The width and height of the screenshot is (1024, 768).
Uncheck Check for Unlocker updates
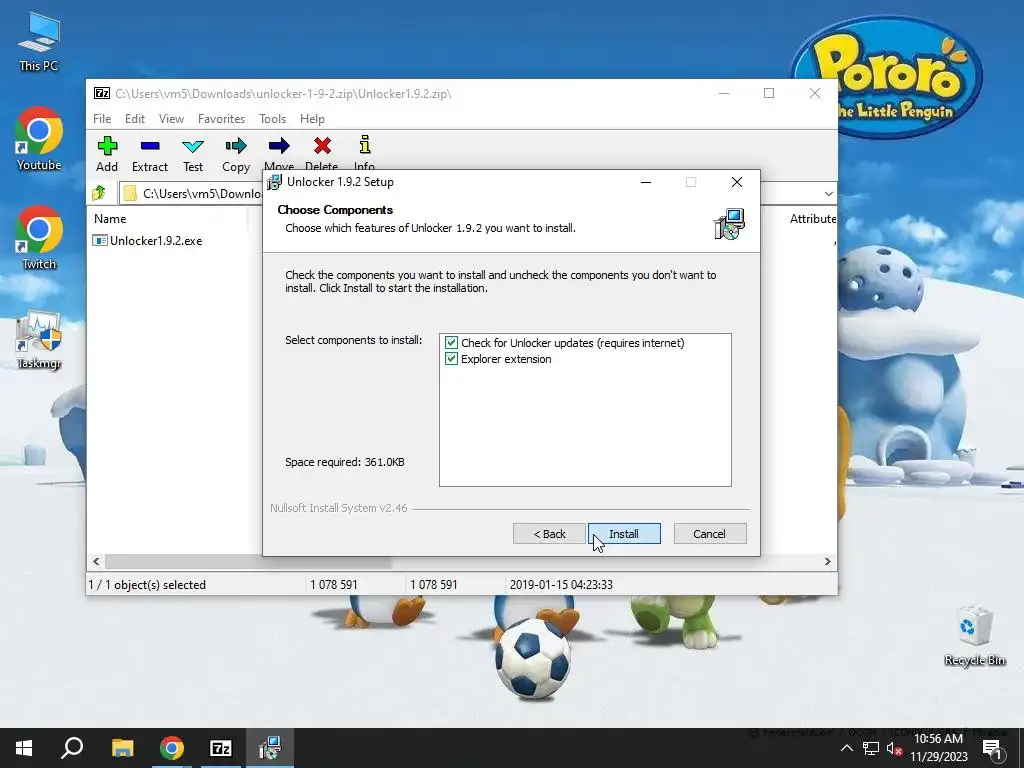coord(451,343)
